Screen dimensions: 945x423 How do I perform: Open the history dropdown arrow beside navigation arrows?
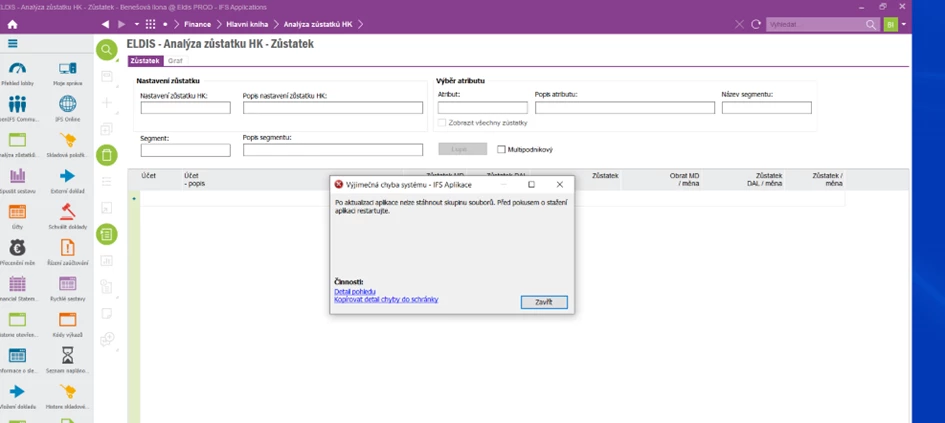point(137,25)
